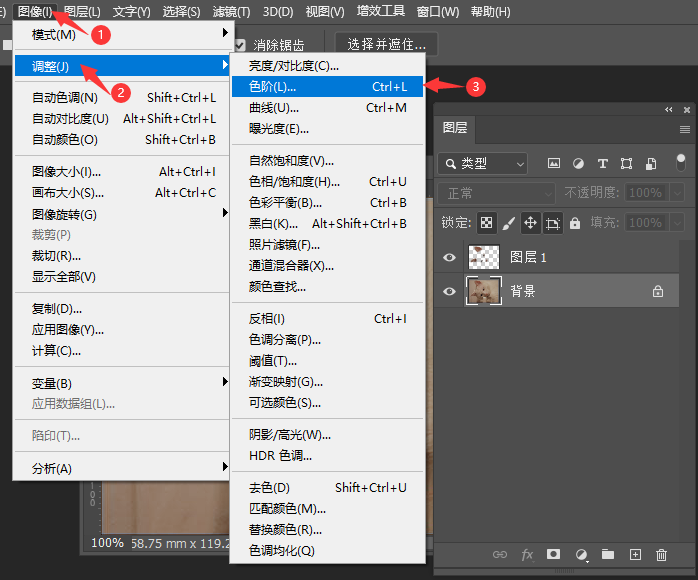This screenshot has height=580, width=698.
Task: Filter layers by adjustment layer icon
Action: pos(578,163)
